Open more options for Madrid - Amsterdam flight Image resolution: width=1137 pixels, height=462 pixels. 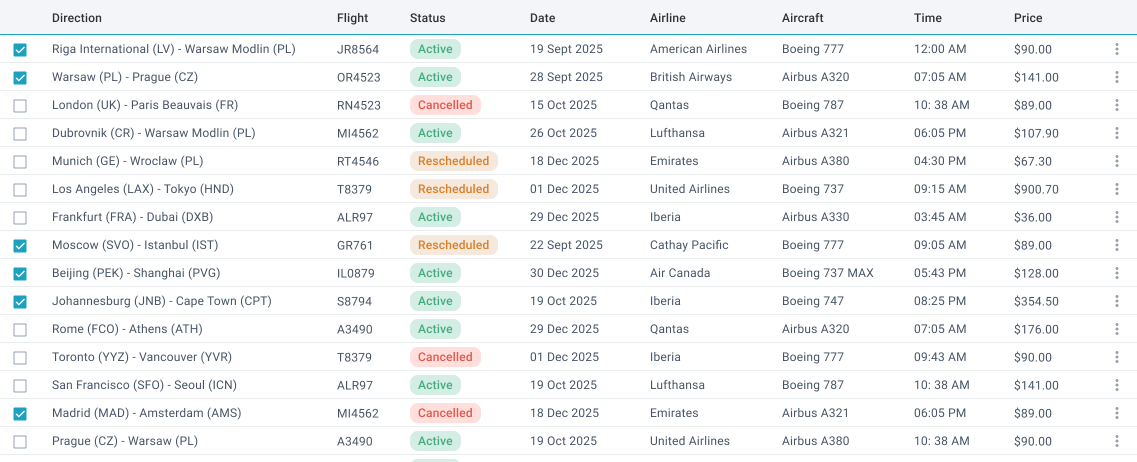[1117, 413]
